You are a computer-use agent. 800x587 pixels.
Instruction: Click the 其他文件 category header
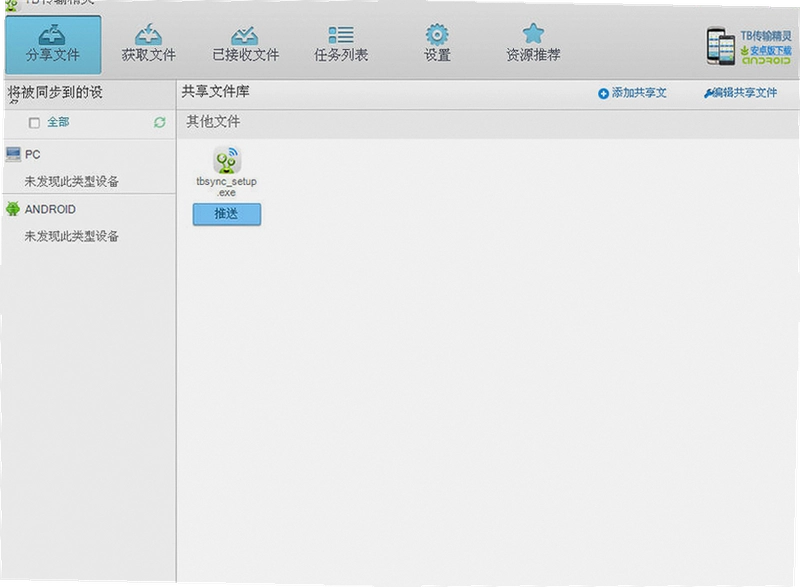213,121
